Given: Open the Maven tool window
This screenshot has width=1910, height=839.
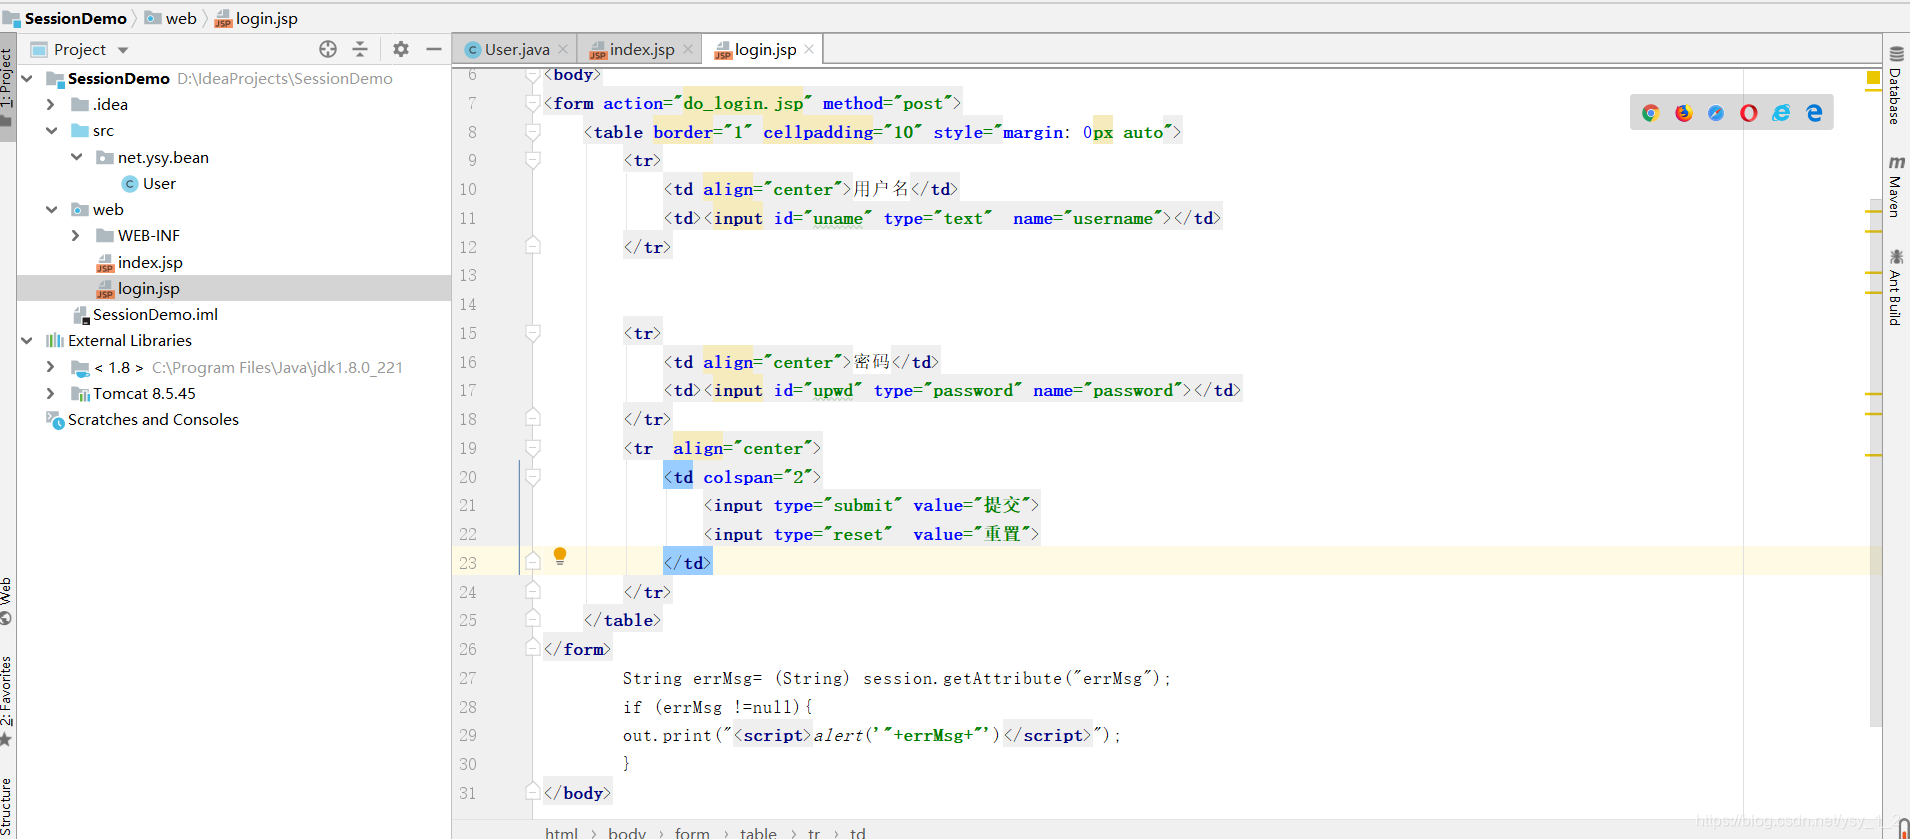Looking at the screenshot, I should pyautogui.click(x=1896, y=187).
